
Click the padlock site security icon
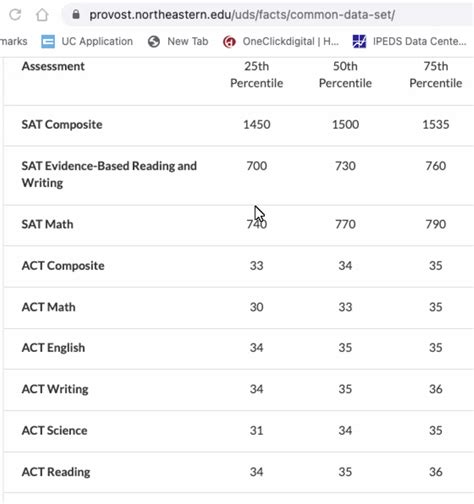click(76, 14)
